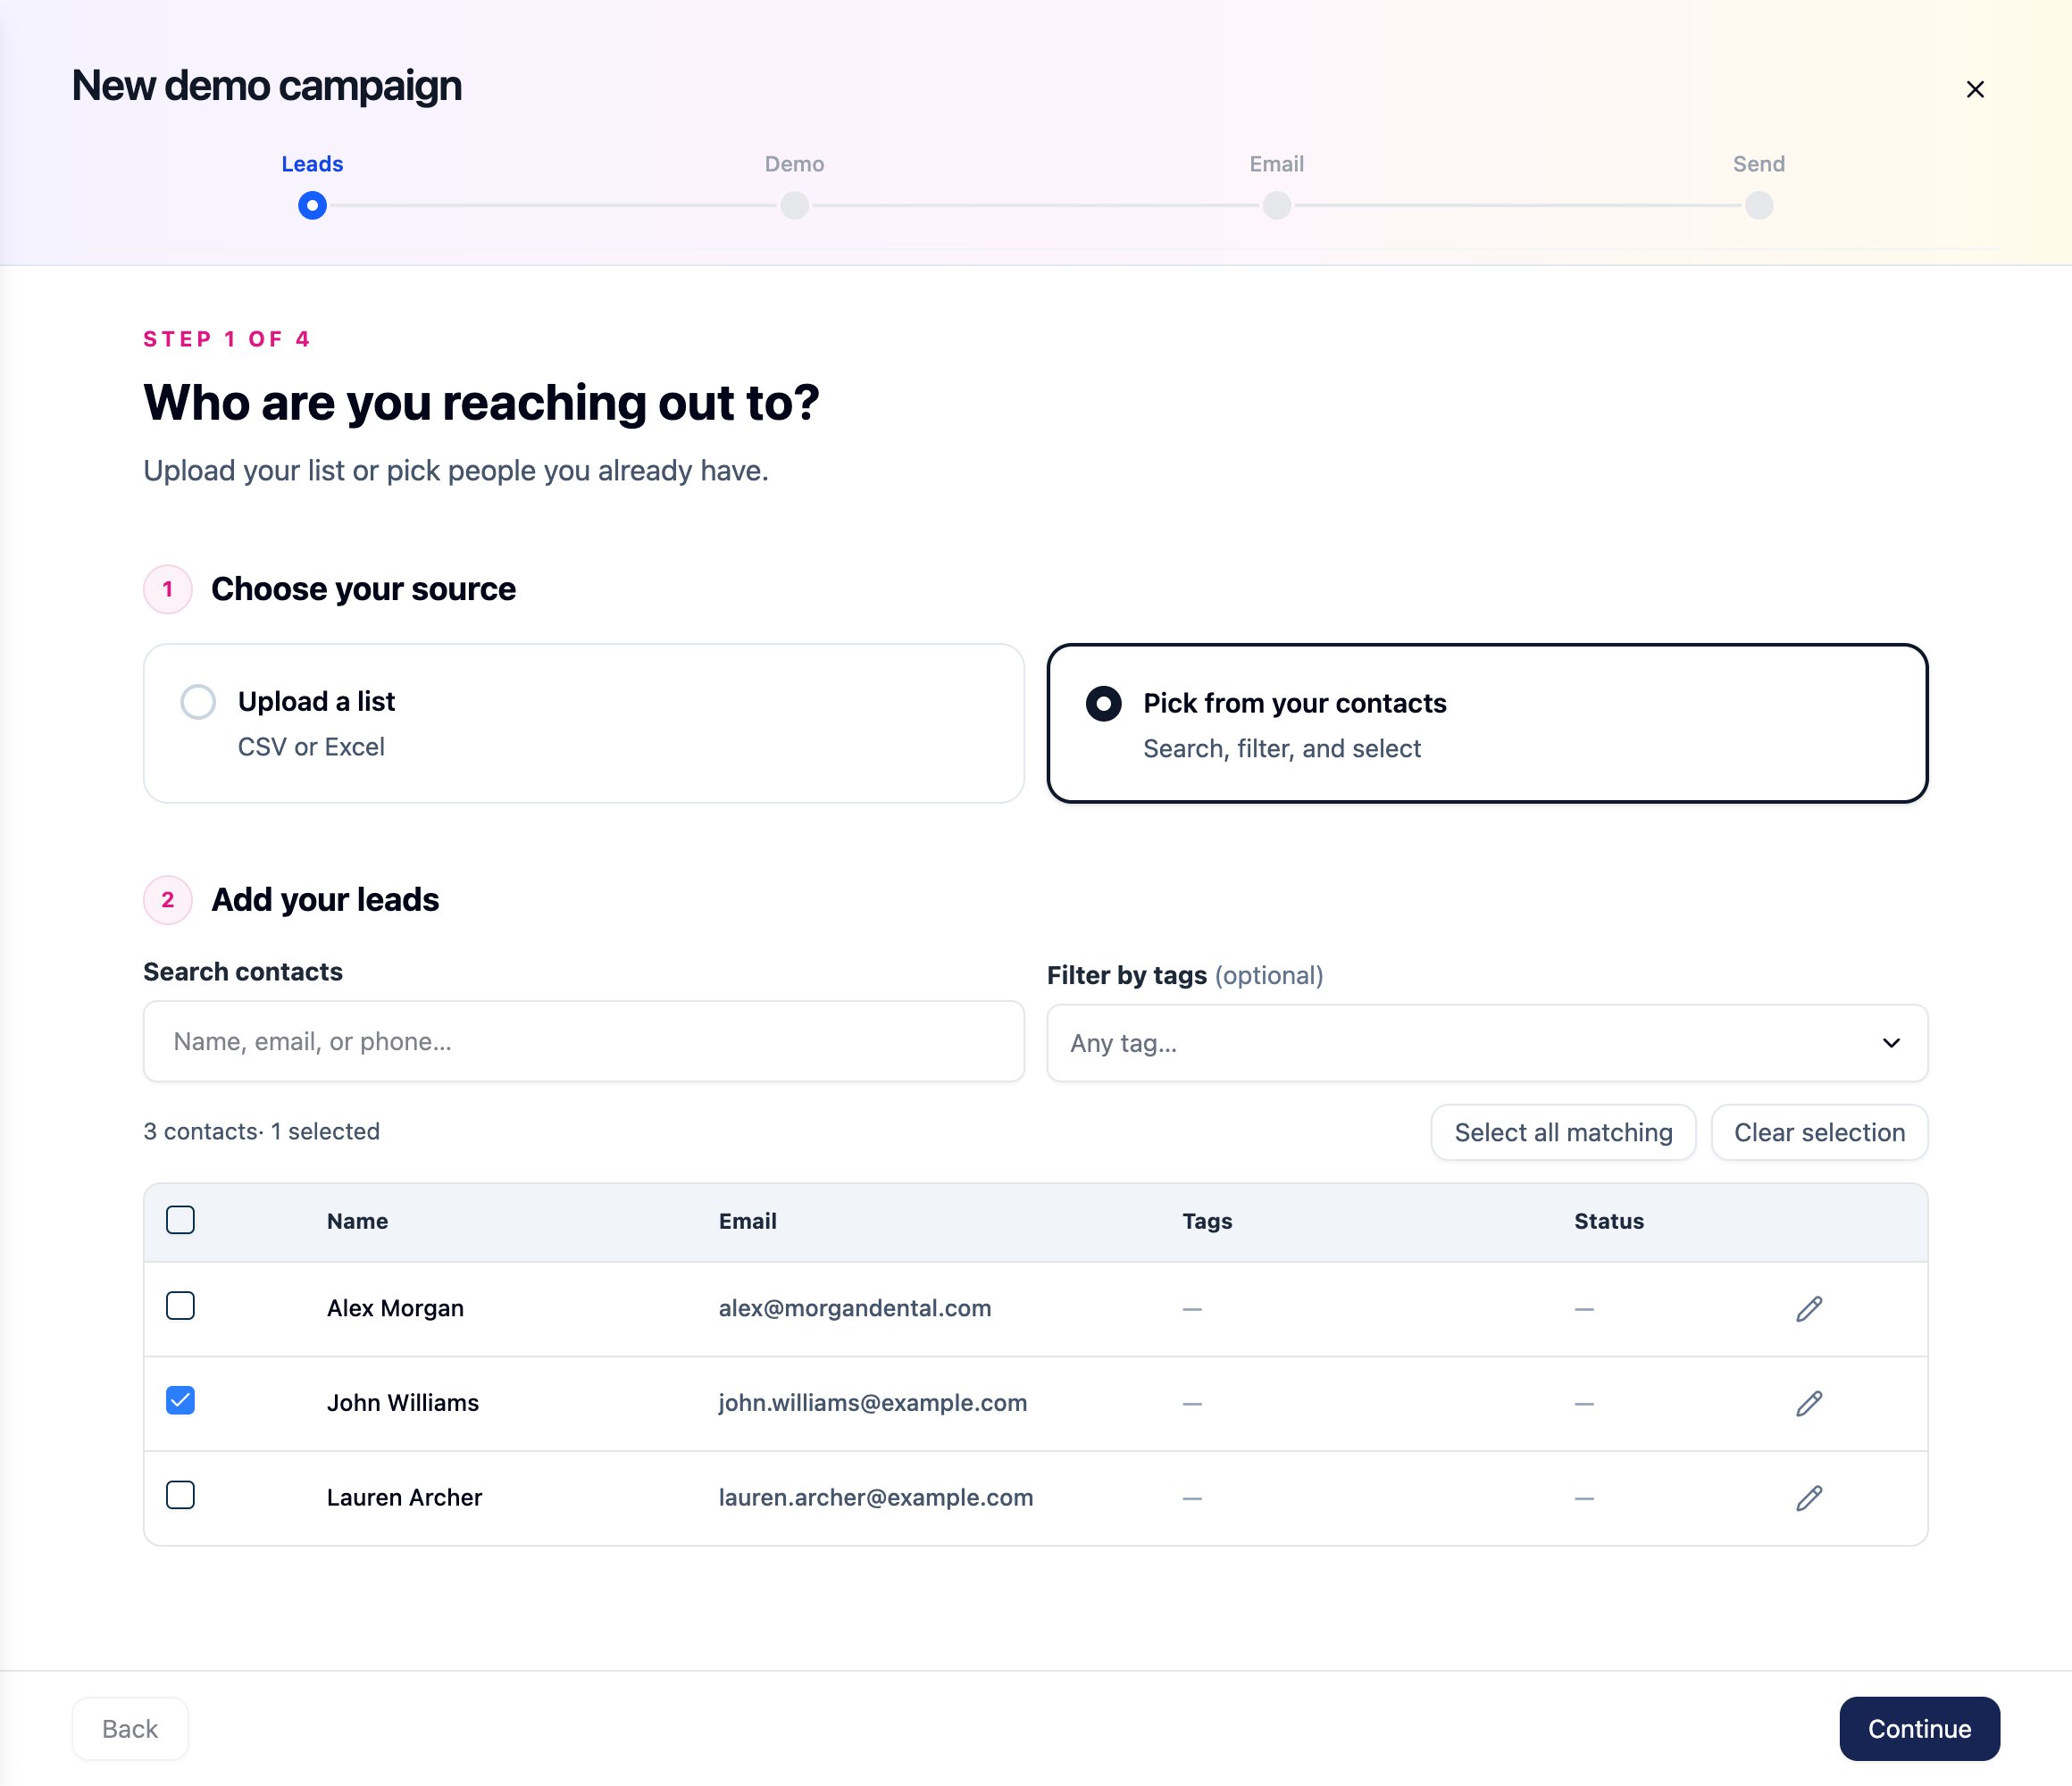2072x1786 pixels.
Task: Open the Filter by tags dropdown
Action: [1487, 1043]
